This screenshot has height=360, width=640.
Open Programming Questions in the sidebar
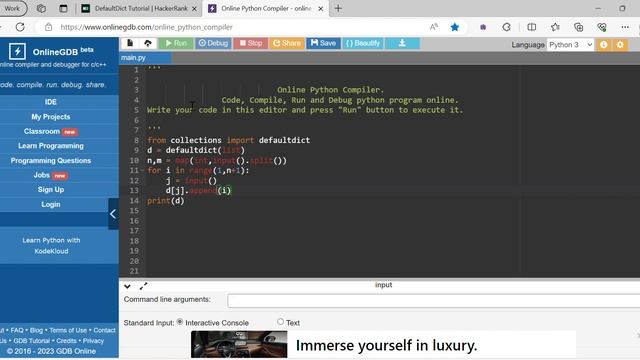point(51,160)
